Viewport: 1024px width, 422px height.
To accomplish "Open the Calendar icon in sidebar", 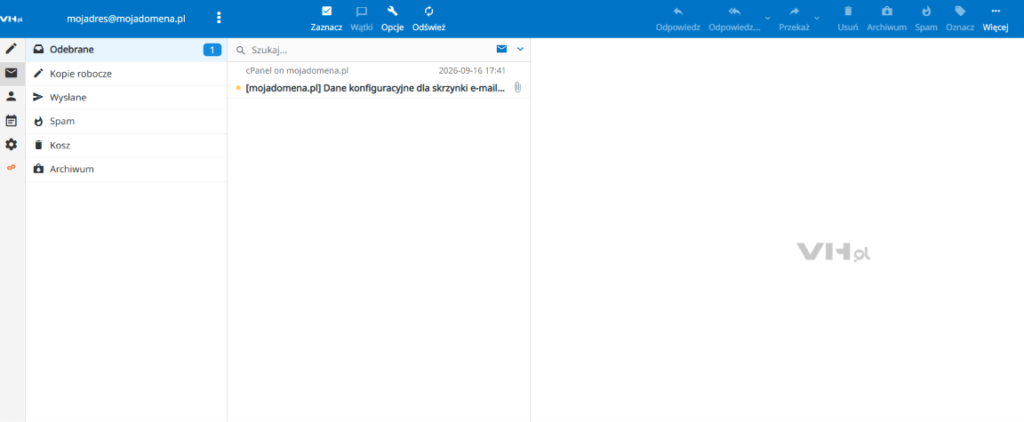I will pos(11,120).
